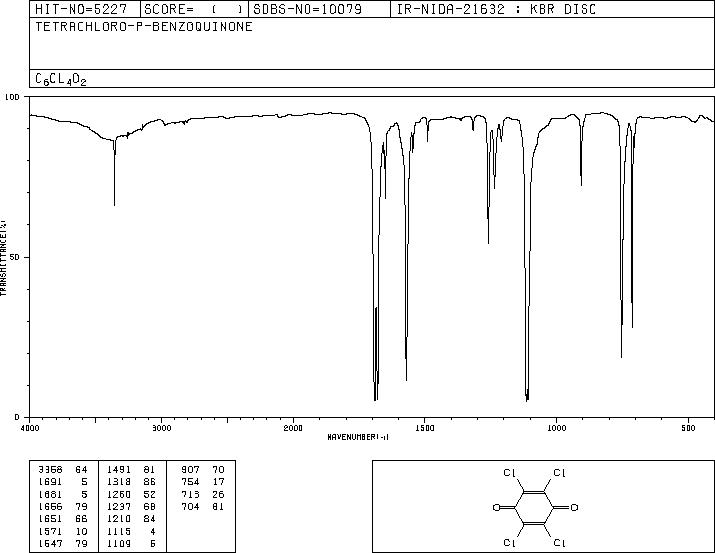Viewport: 715px width, 553px height.
Task: Select the 1237 68 peak table row
Action: coord(131,506)
